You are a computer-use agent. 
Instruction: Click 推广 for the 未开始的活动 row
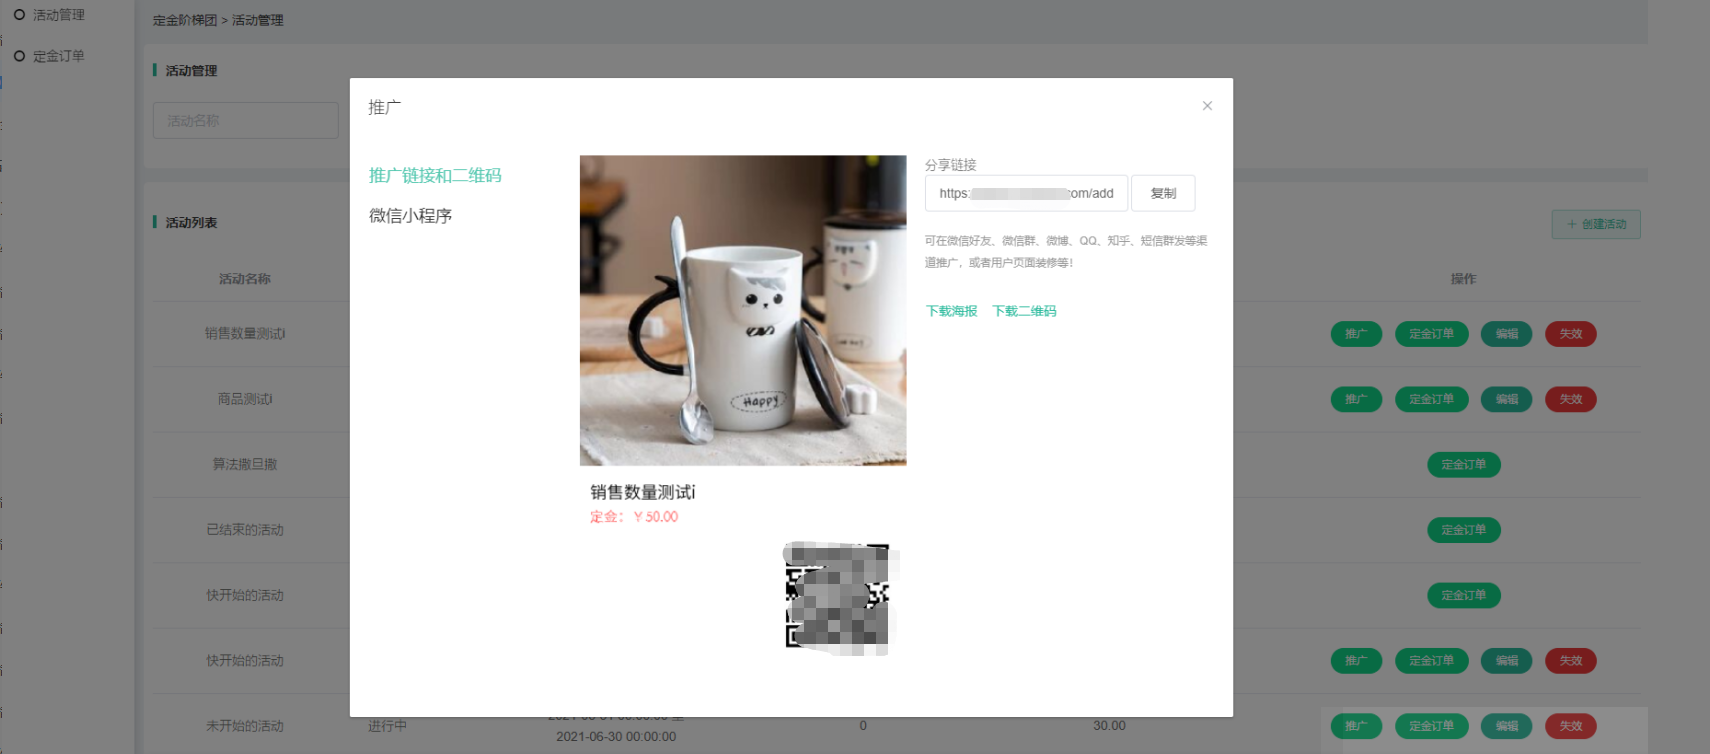point(1356,726)
